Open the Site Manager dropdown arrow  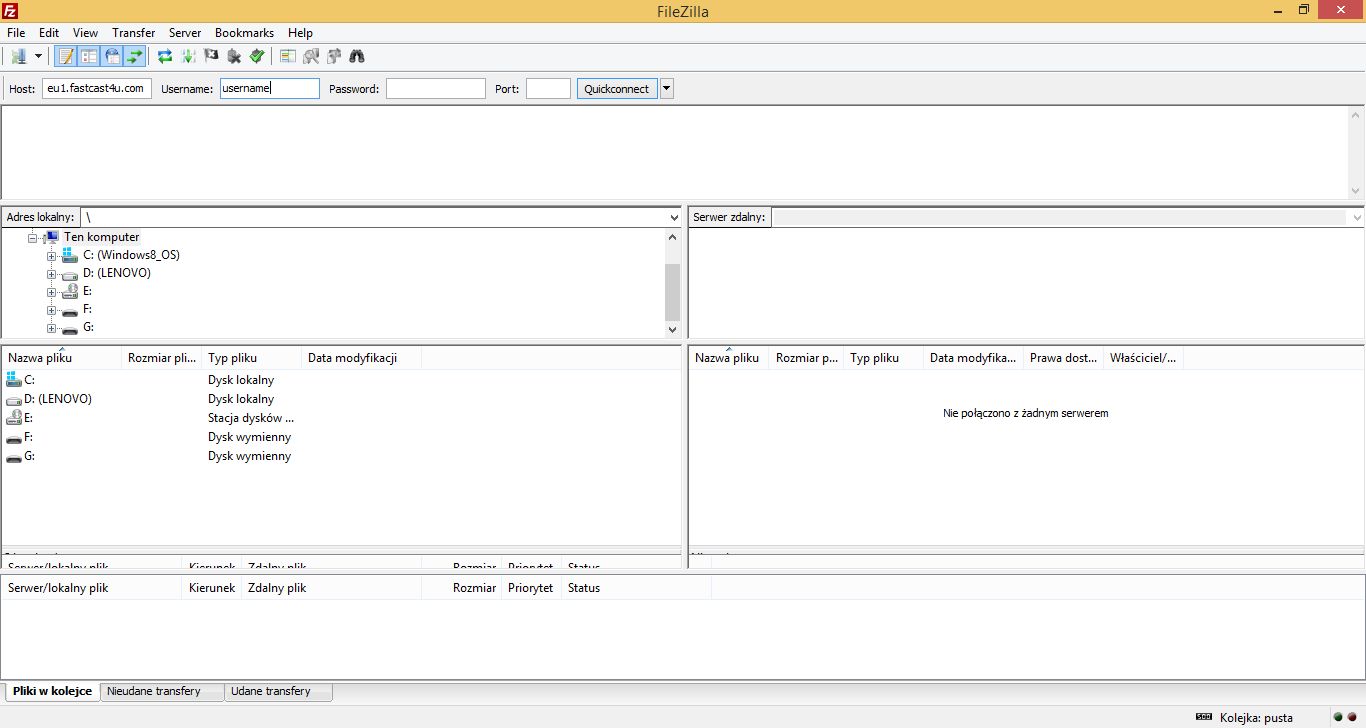coord(39,56)
